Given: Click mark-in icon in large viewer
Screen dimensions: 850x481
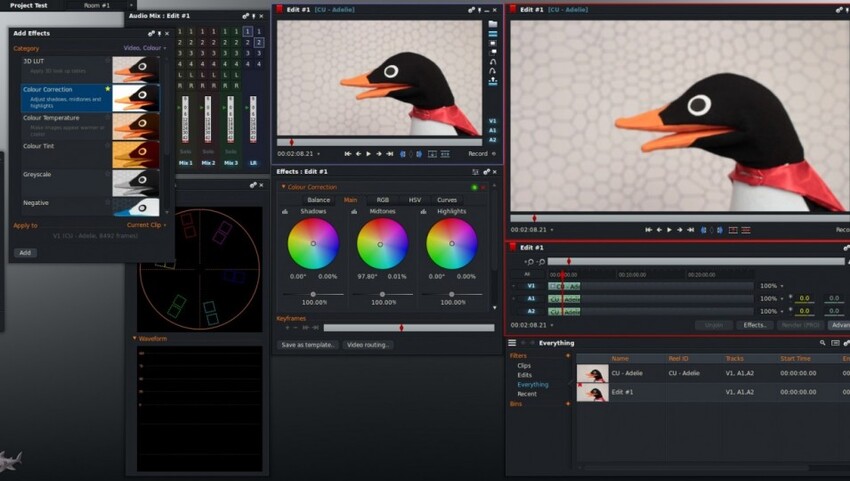Looking at the screenshot, I should (x=704, y=230).
